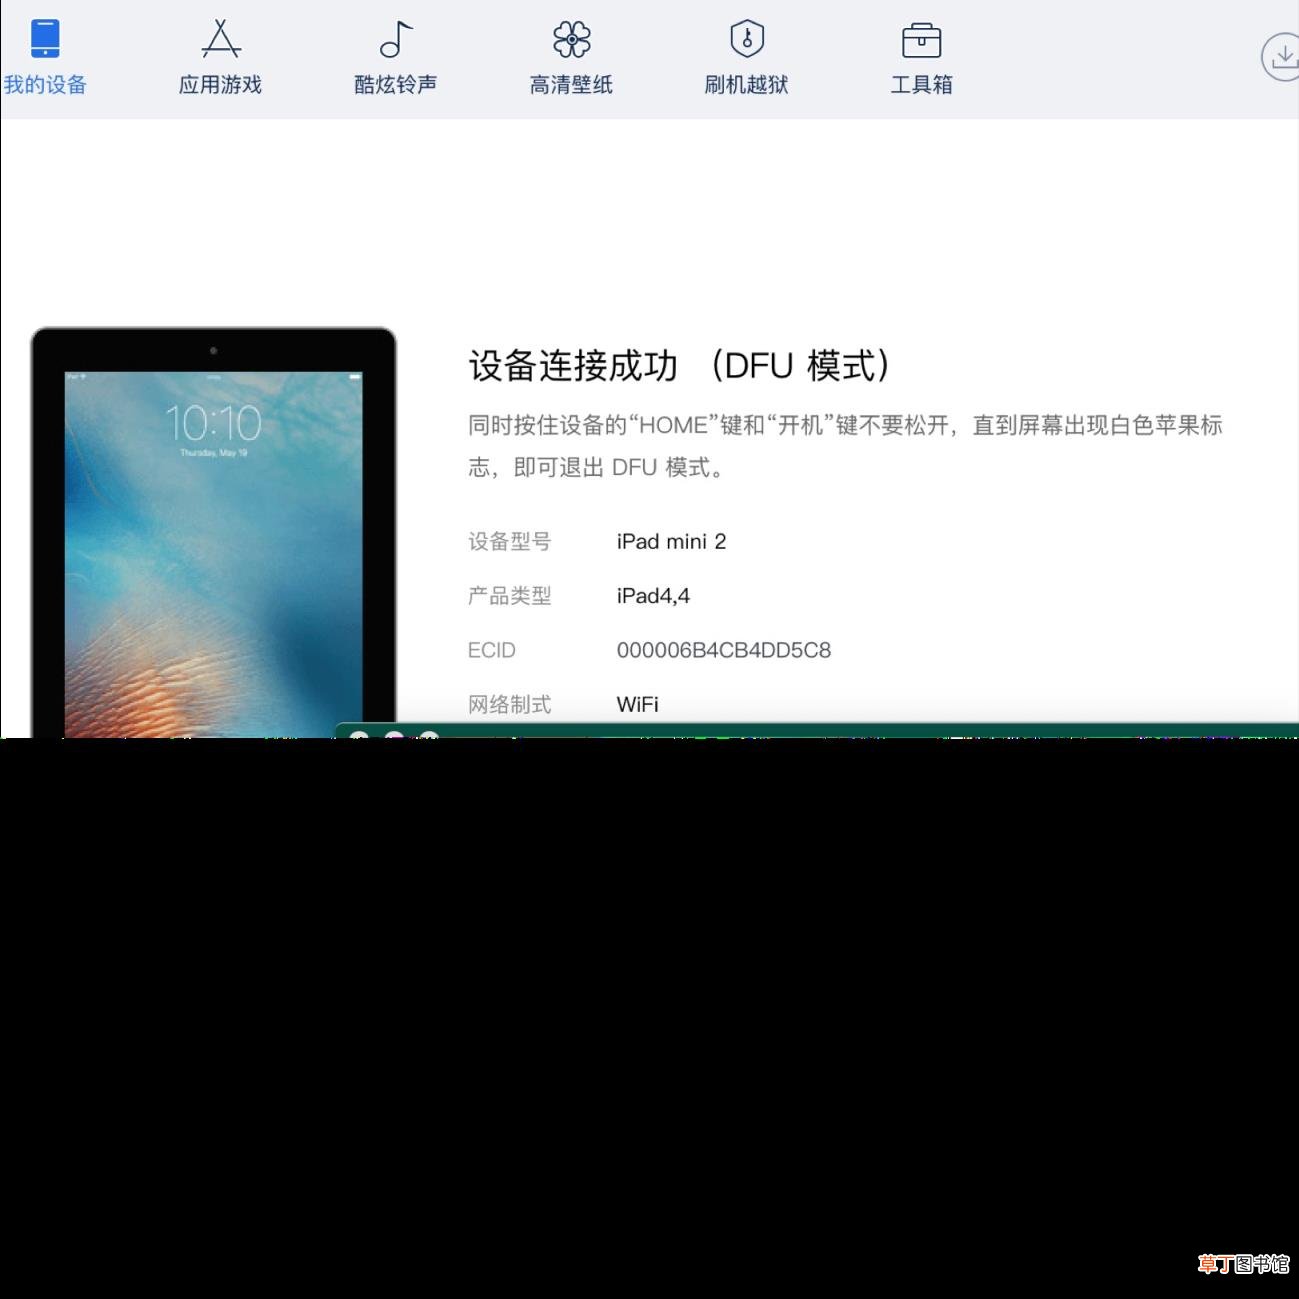Select the ECID value 000006B4CB4DD5C8
The image size is (1299, 1299).
[724, 650]
